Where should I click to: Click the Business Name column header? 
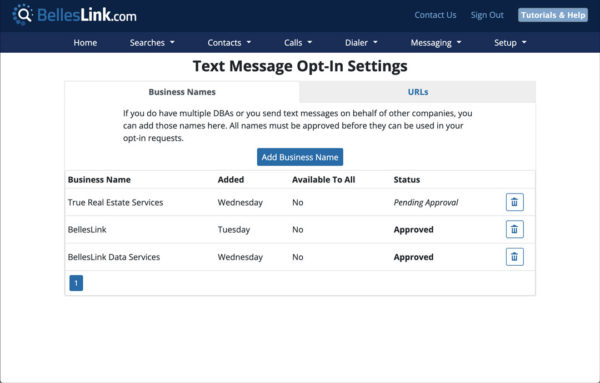pos(99,179)
